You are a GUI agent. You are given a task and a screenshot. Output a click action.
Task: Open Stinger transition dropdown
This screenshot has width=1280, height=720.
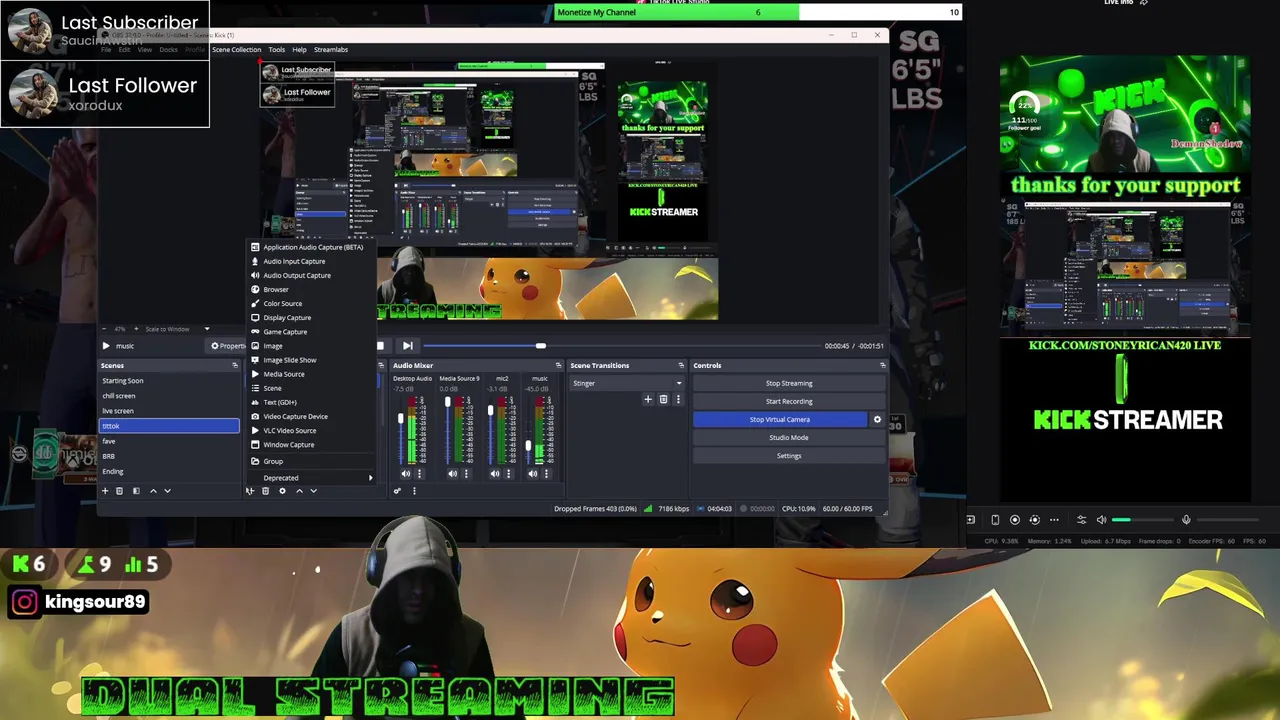[x=627, y=383]
